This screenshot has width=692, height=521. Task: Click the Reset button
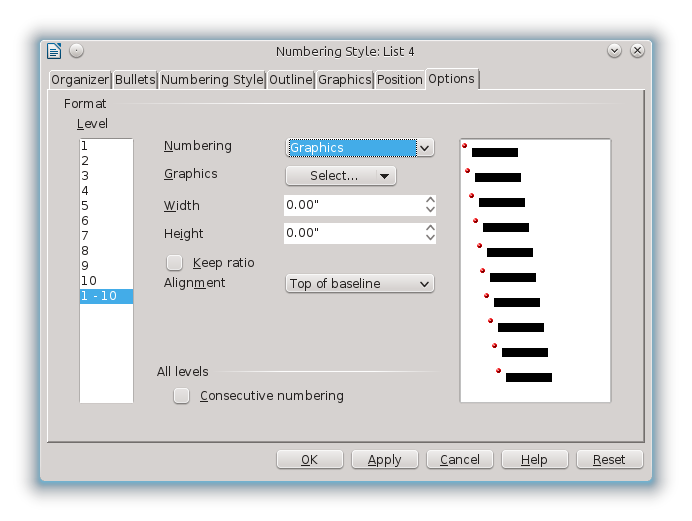608,460
